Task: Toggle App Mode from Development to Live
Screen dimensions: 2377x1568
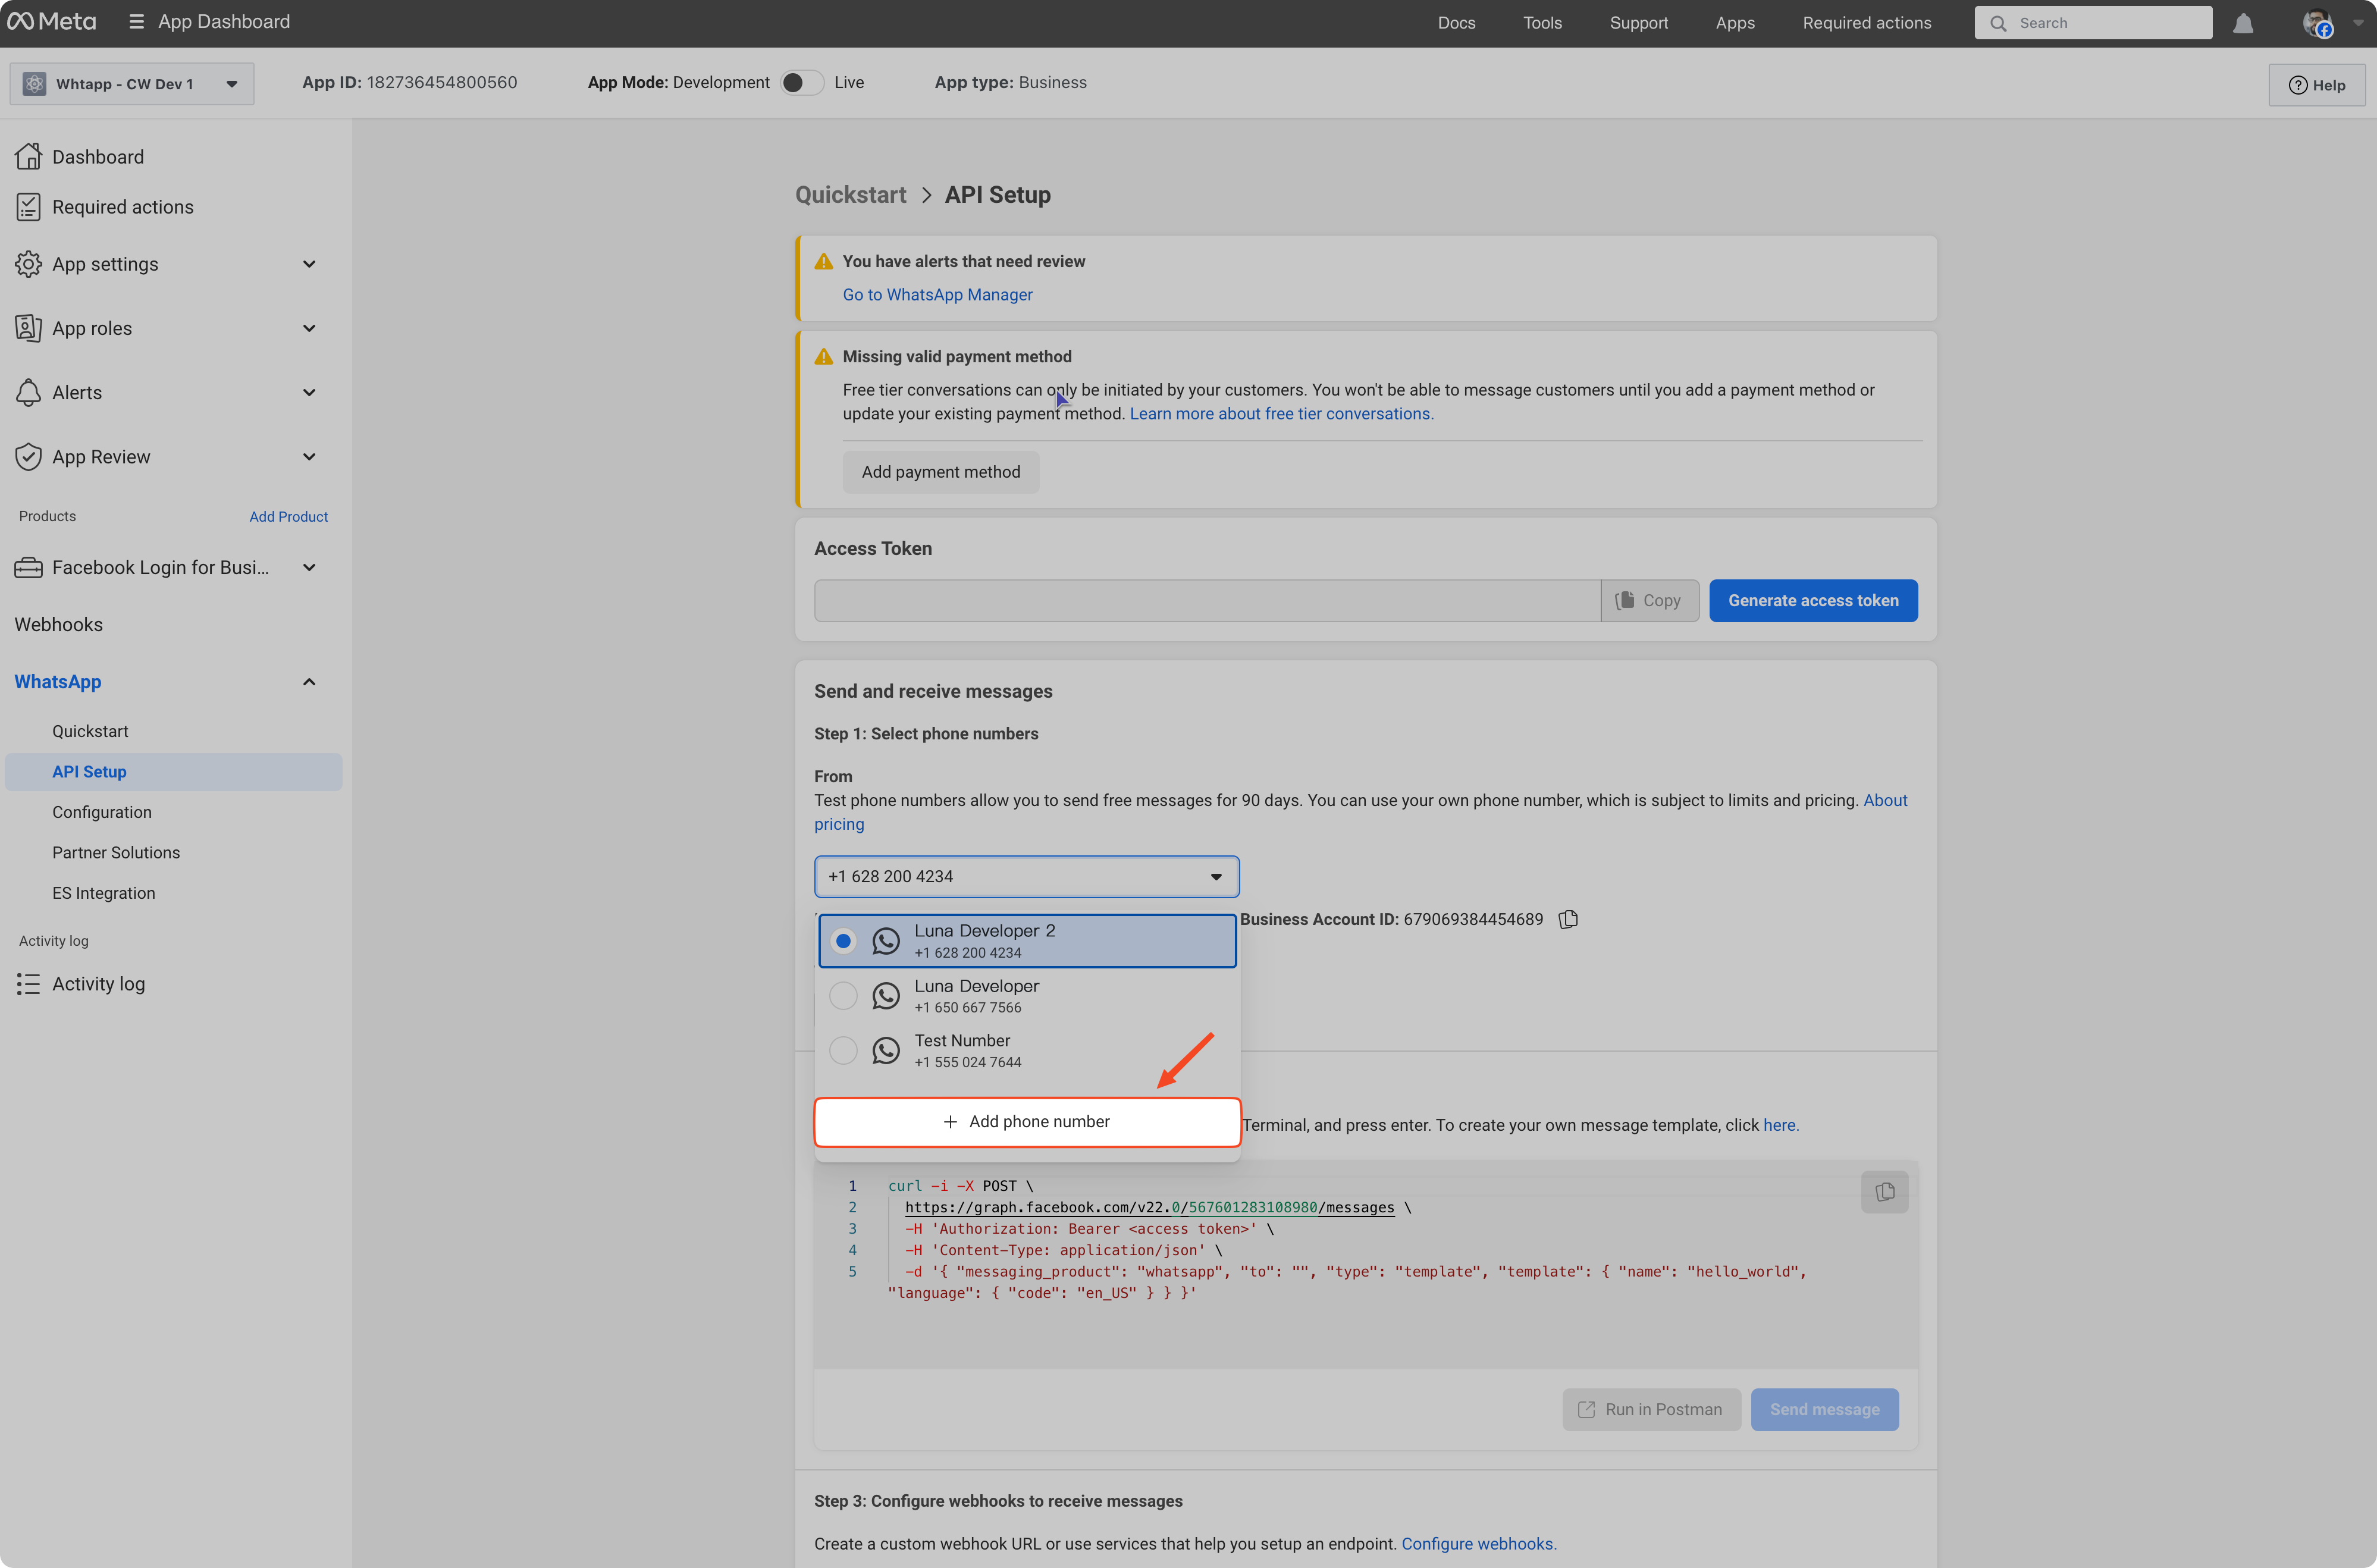Action: click(x=802, y=82)
